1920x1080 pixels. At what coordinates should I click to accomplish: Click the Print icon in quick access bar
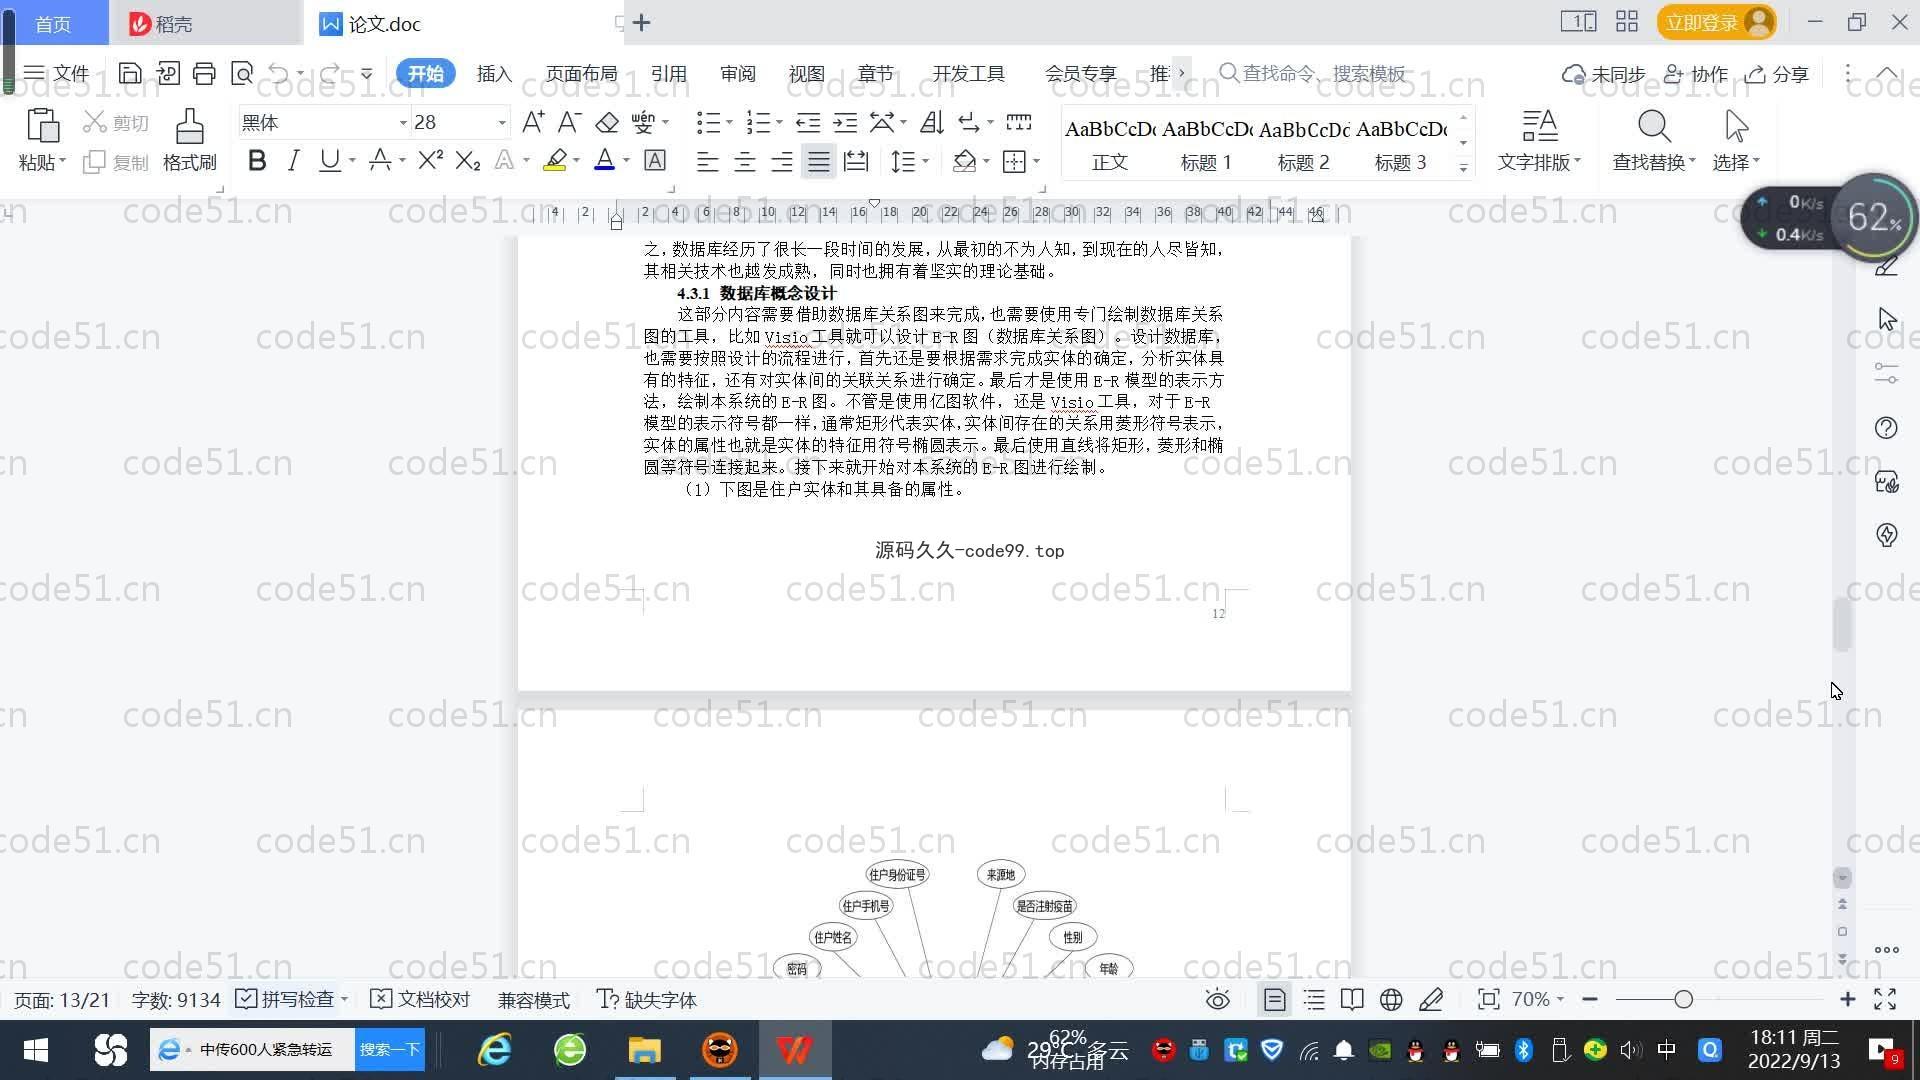click(204, 73)
